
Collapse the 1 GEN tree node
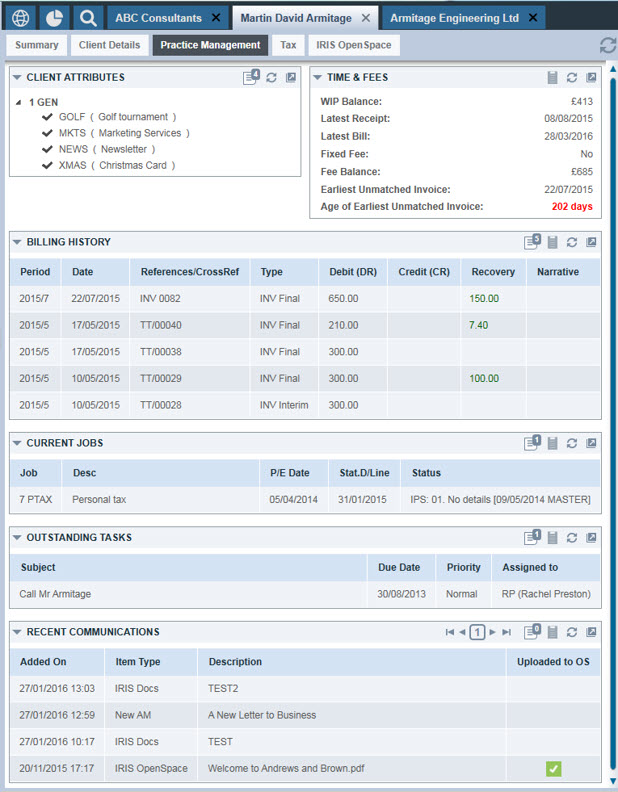(19, 102)
